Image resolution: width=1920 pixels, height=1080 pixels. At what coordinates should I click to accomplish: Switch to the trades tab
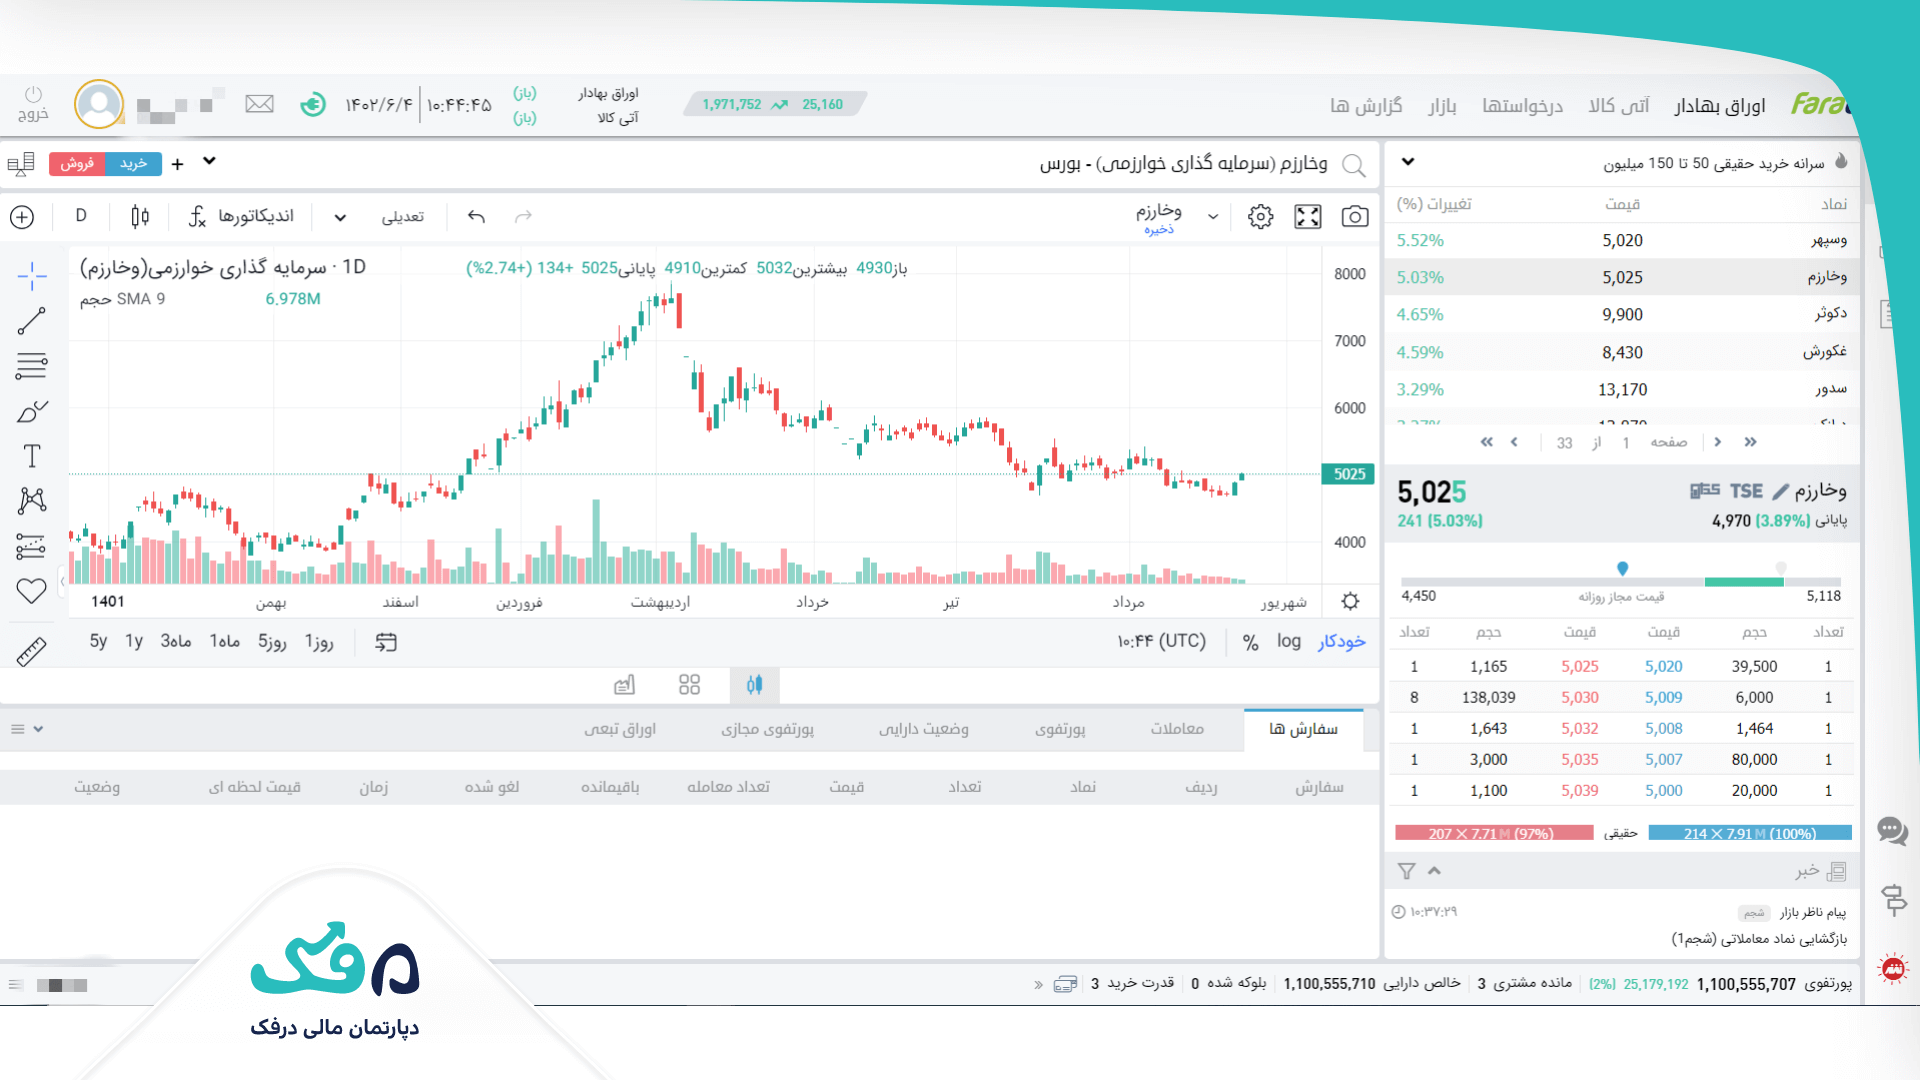pos(1177,729)
